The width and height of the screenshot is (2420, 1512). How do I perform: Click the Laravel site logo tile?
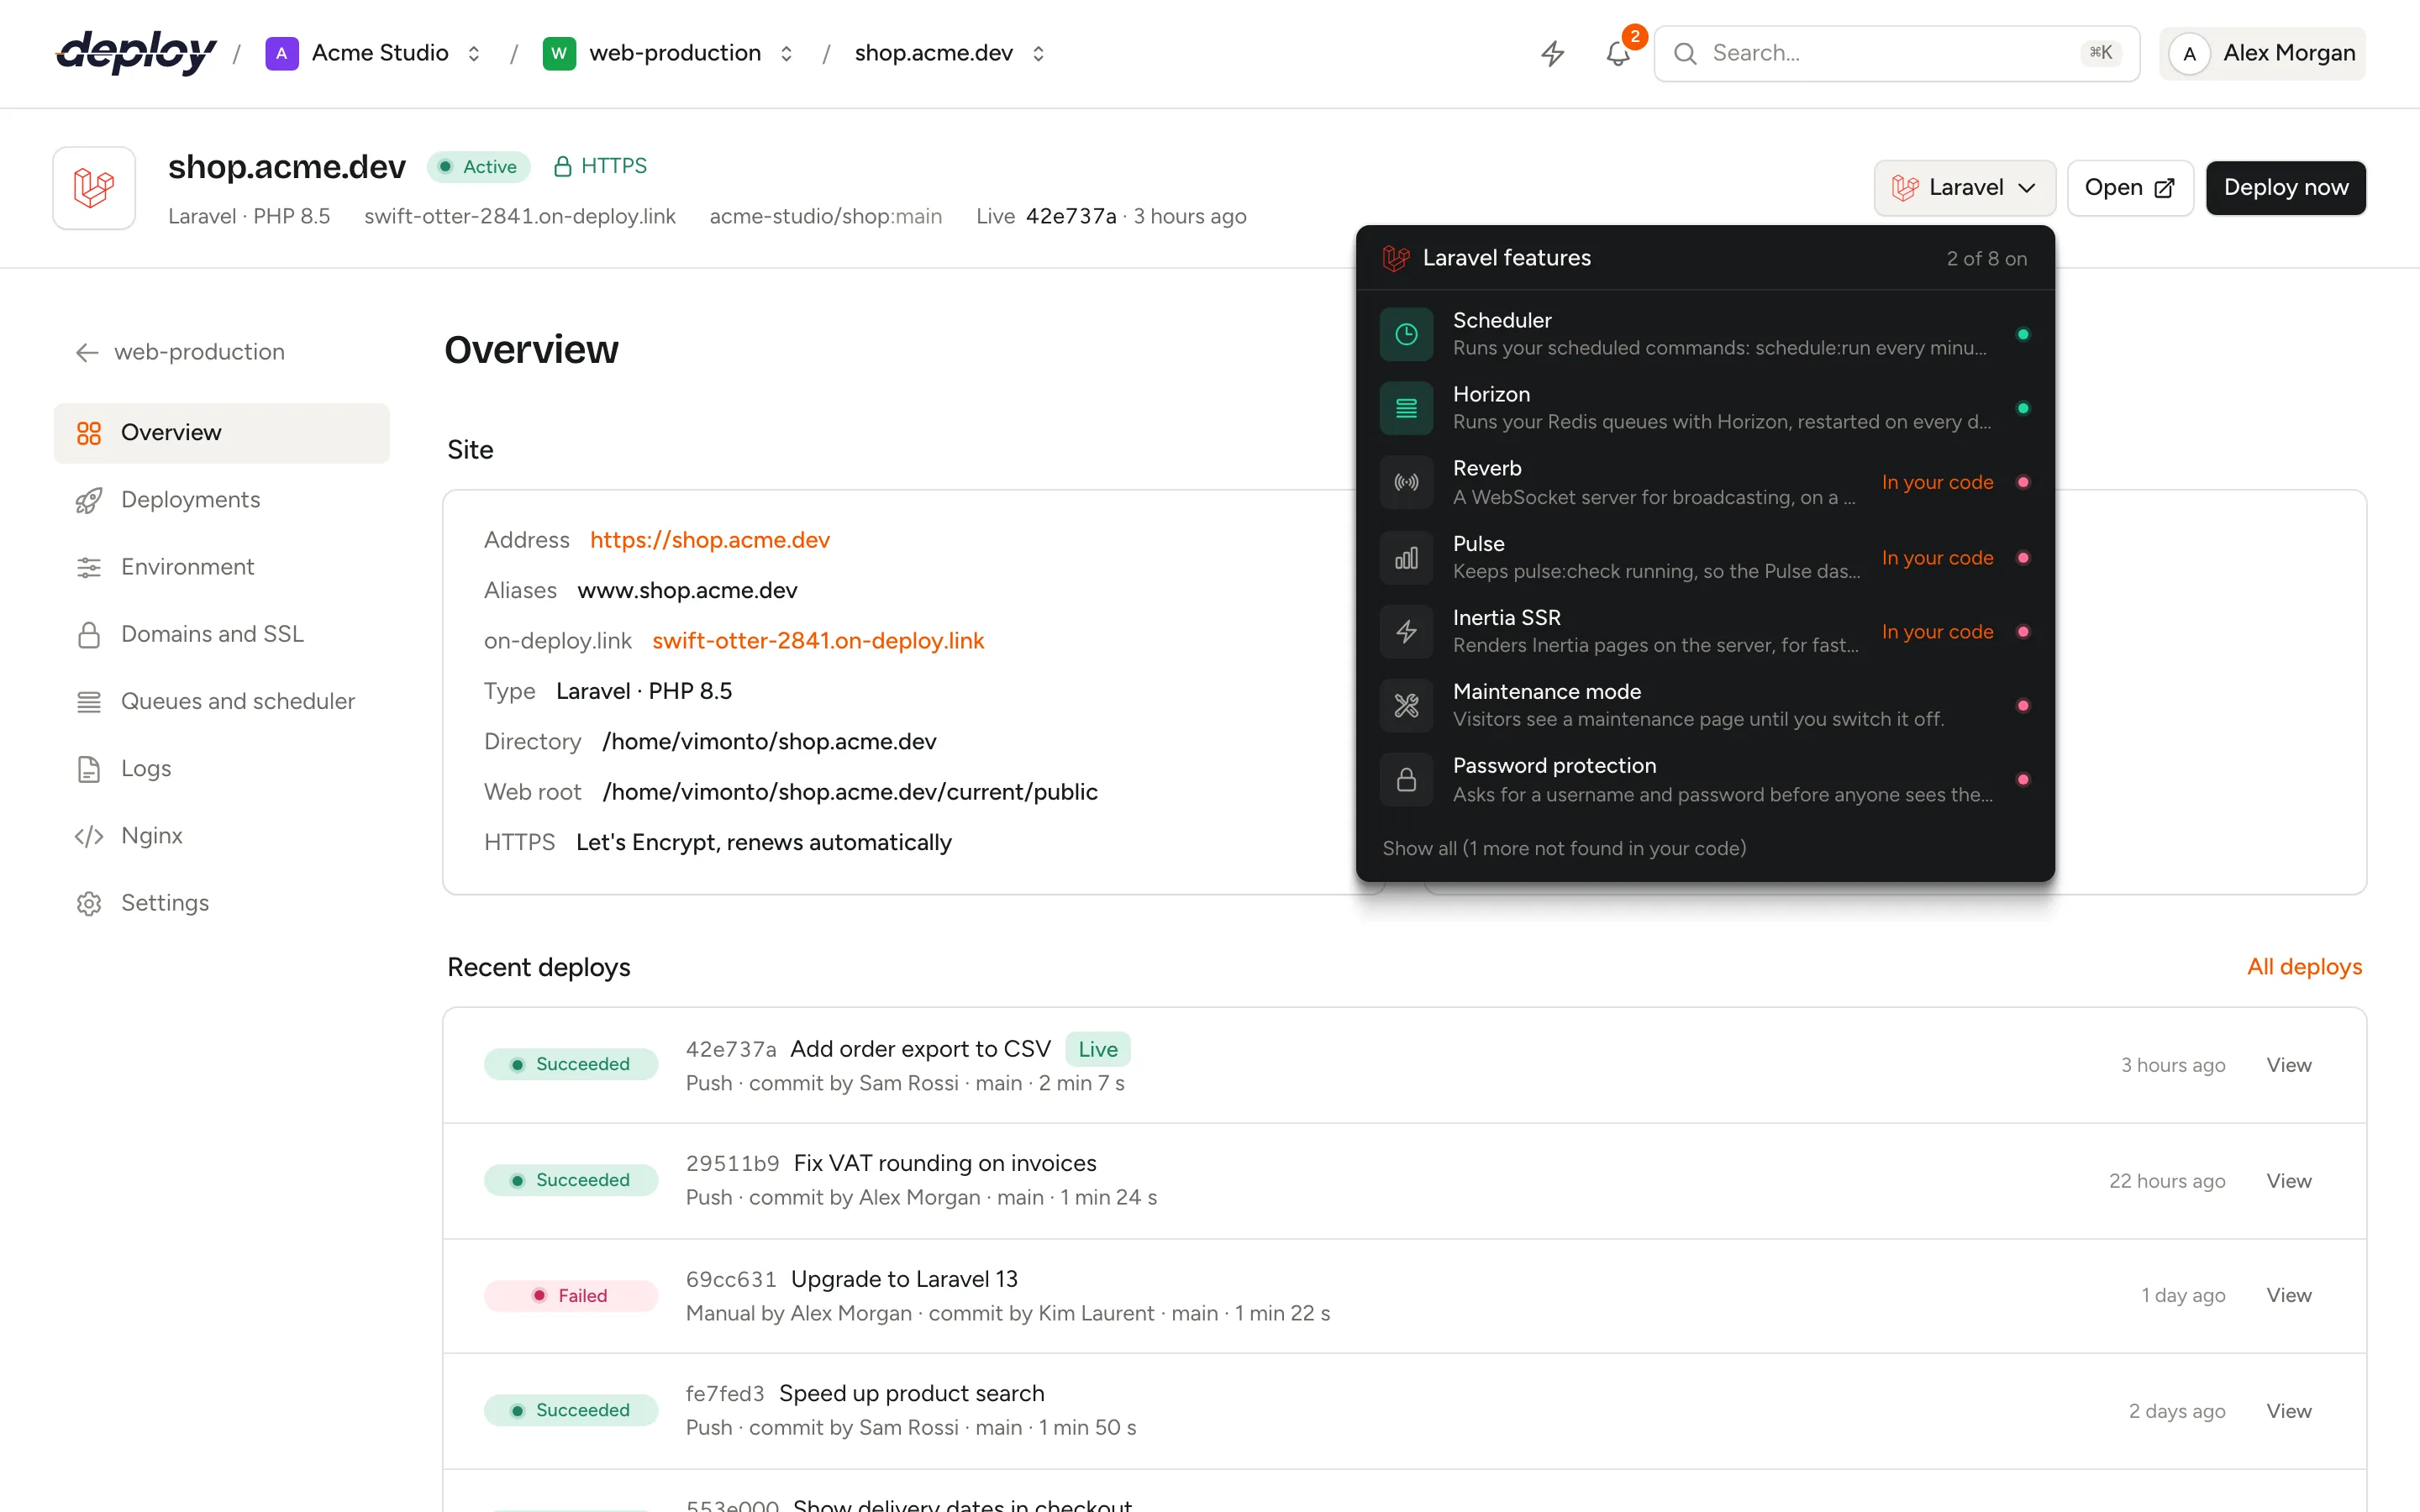[94, 188]
